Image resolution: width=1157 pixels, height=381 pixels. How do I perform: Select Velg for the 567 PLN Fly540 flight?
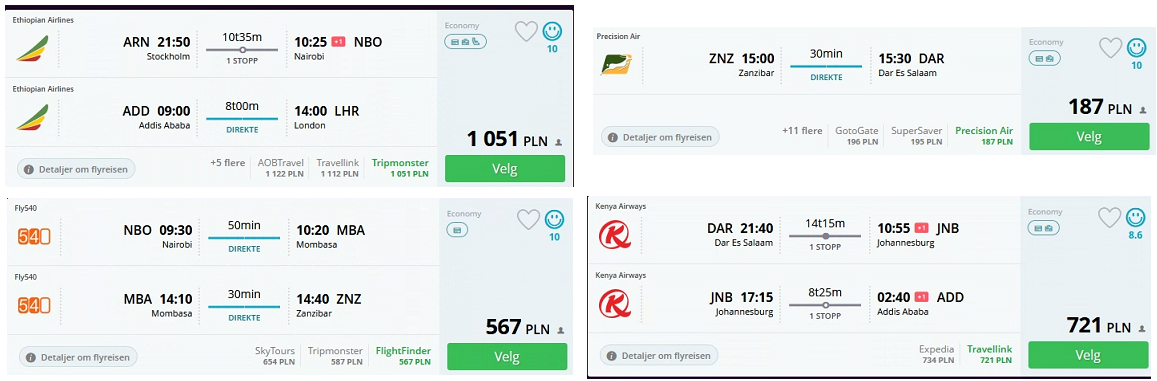click(507, 357)
